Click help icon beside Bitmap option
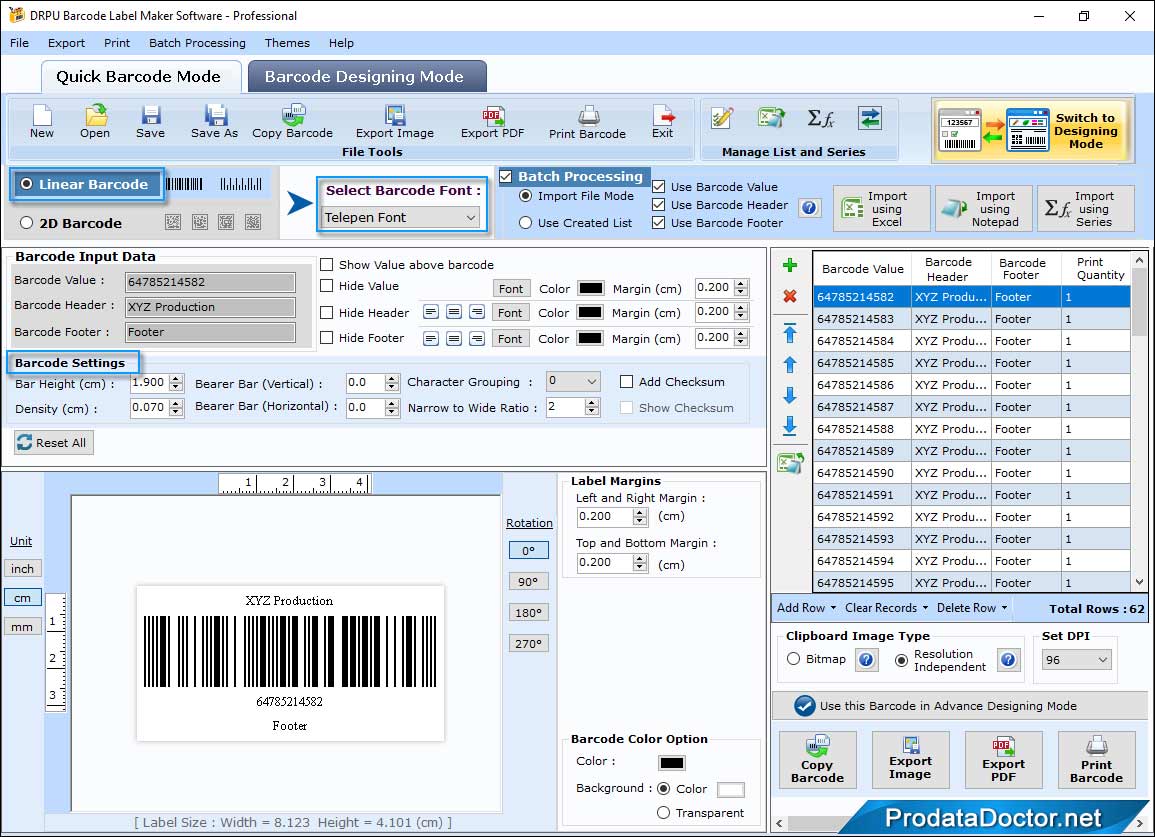The height and width of the screenshot is (837, 1155). tap(866, 660)
